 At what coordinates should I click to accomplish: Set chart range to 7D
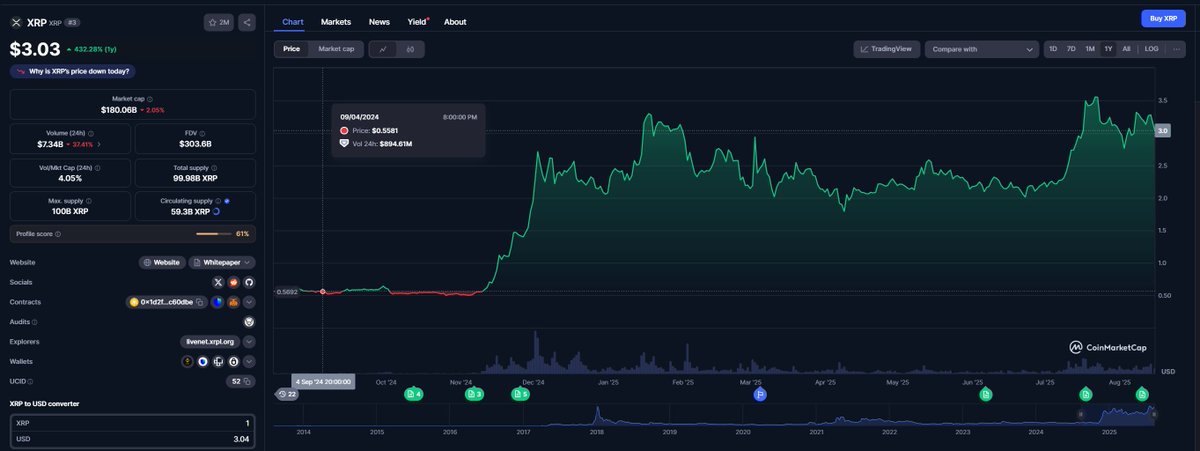[x=1071, y=48]
